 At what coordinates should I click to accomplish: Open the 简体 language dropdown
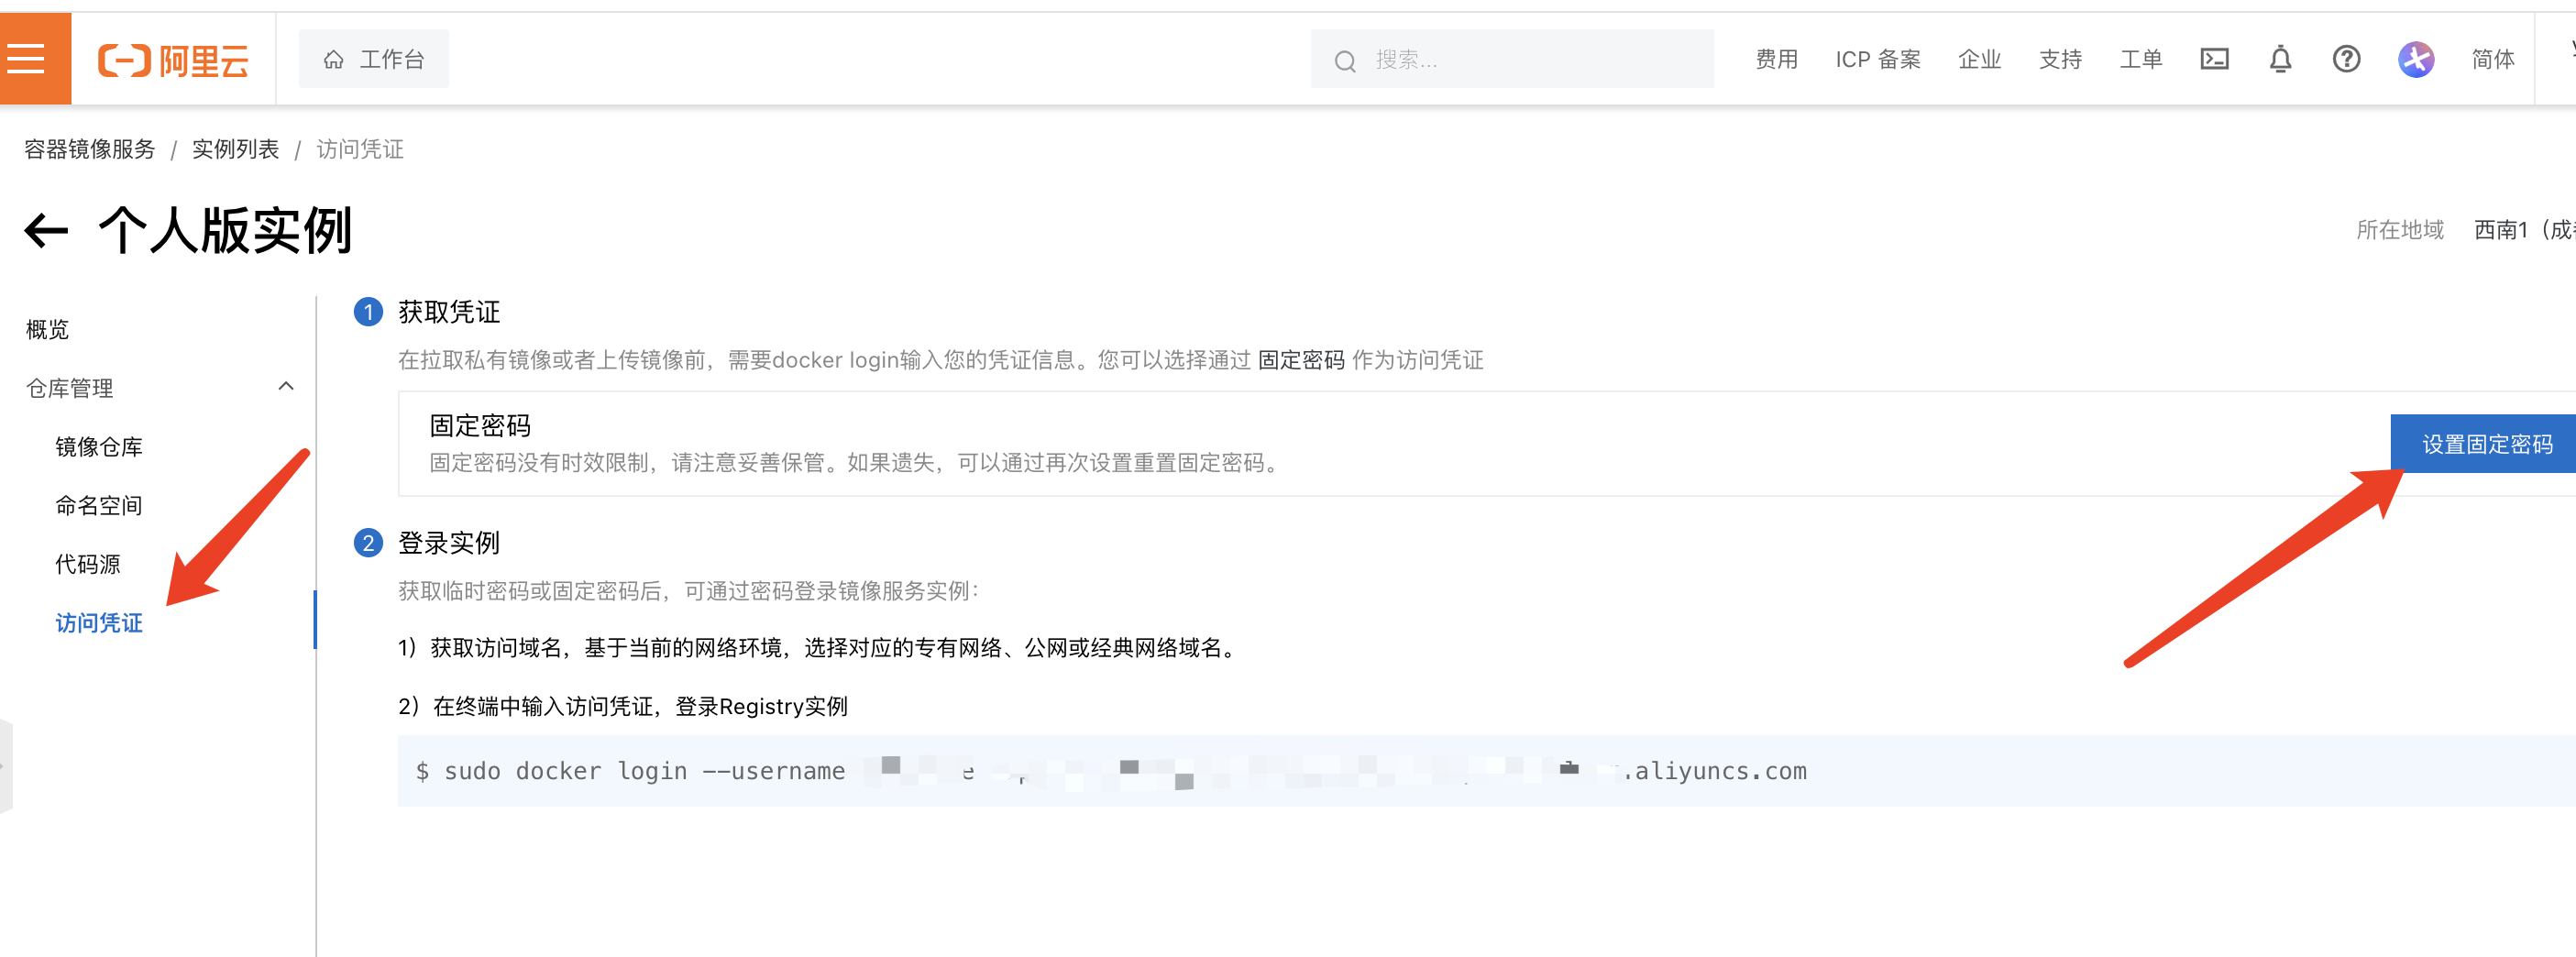2492,60
